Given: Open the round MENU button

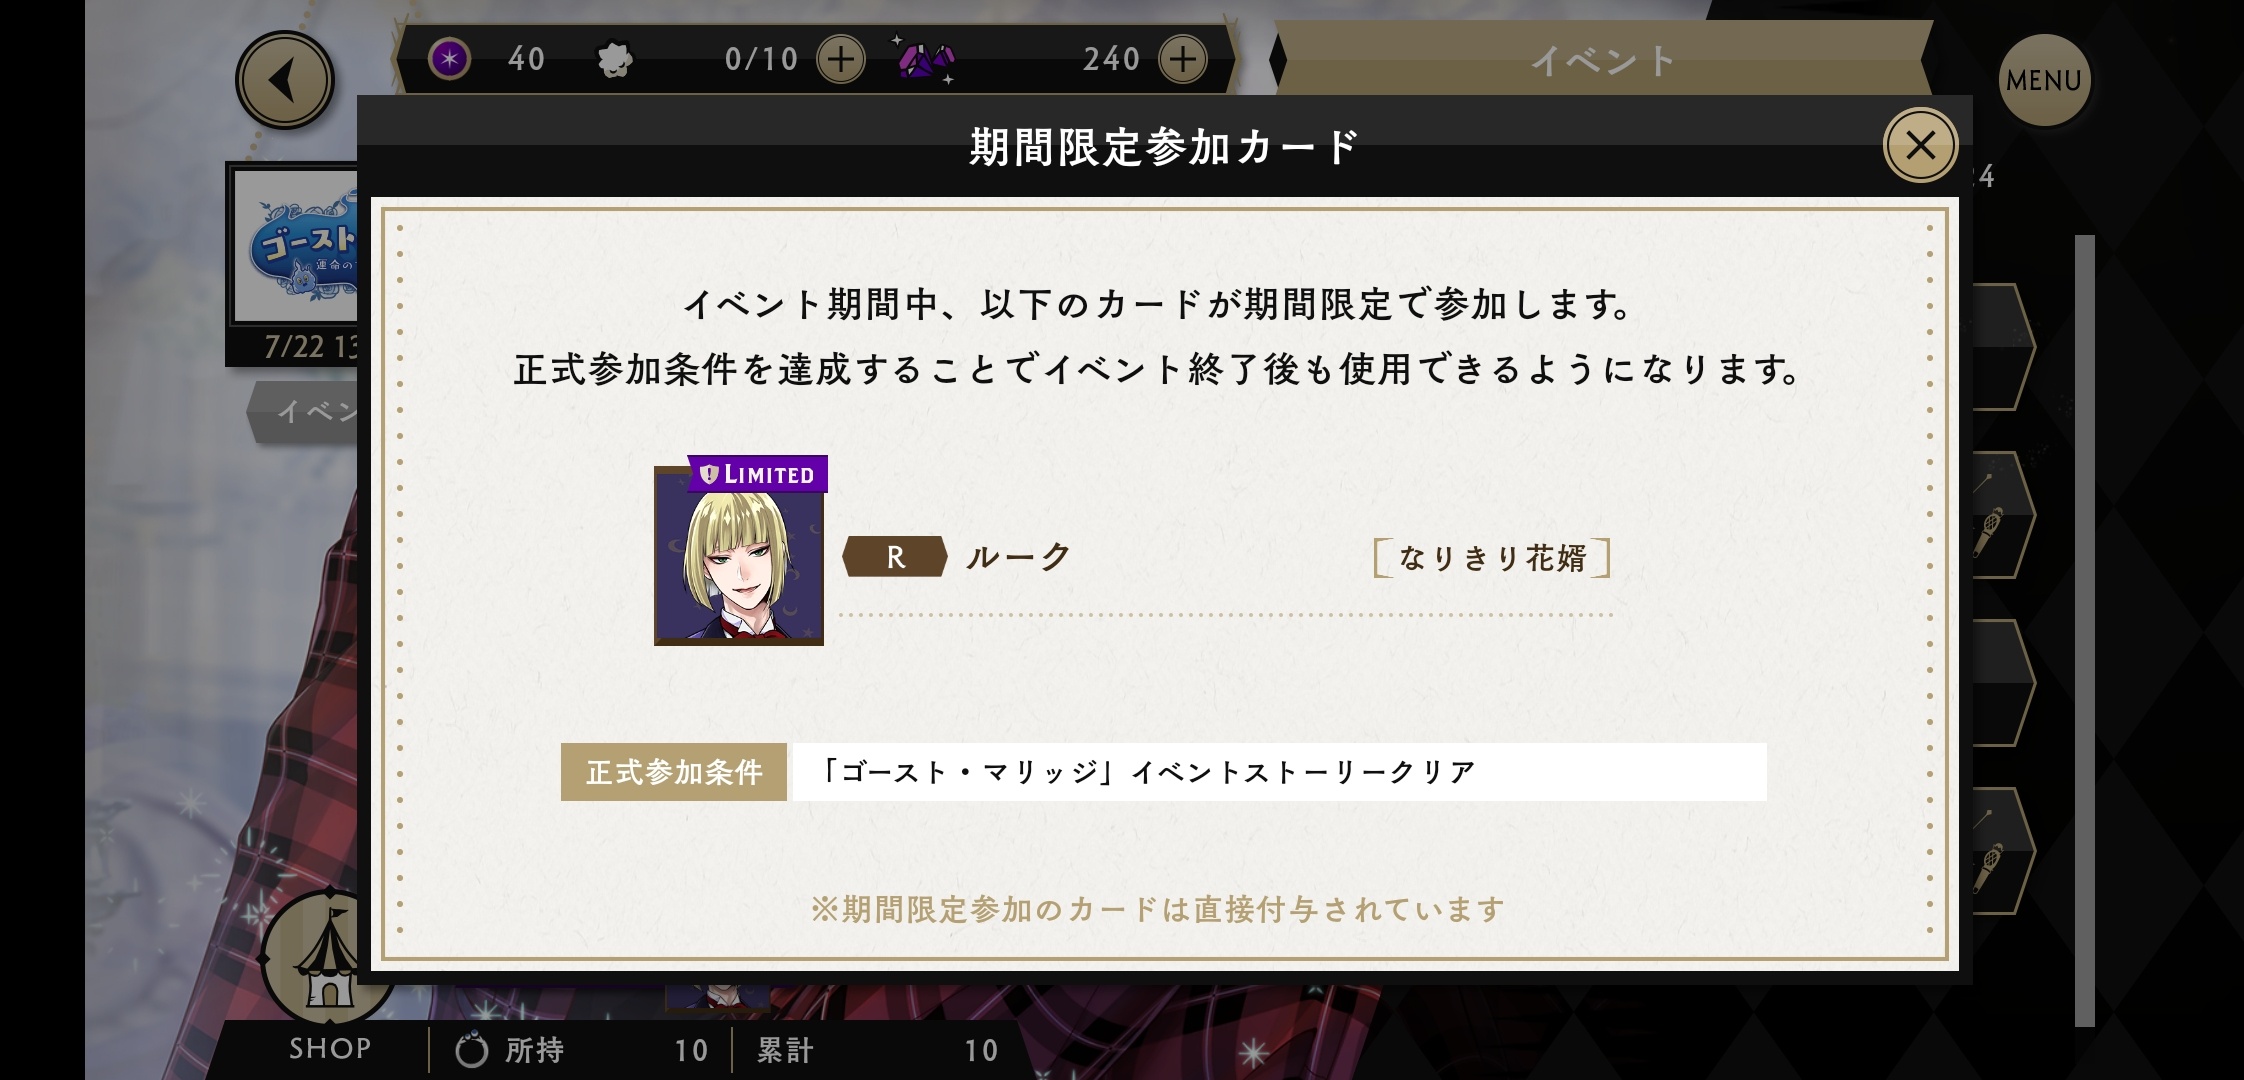Looking at the screenshot, I should 2043,80.
